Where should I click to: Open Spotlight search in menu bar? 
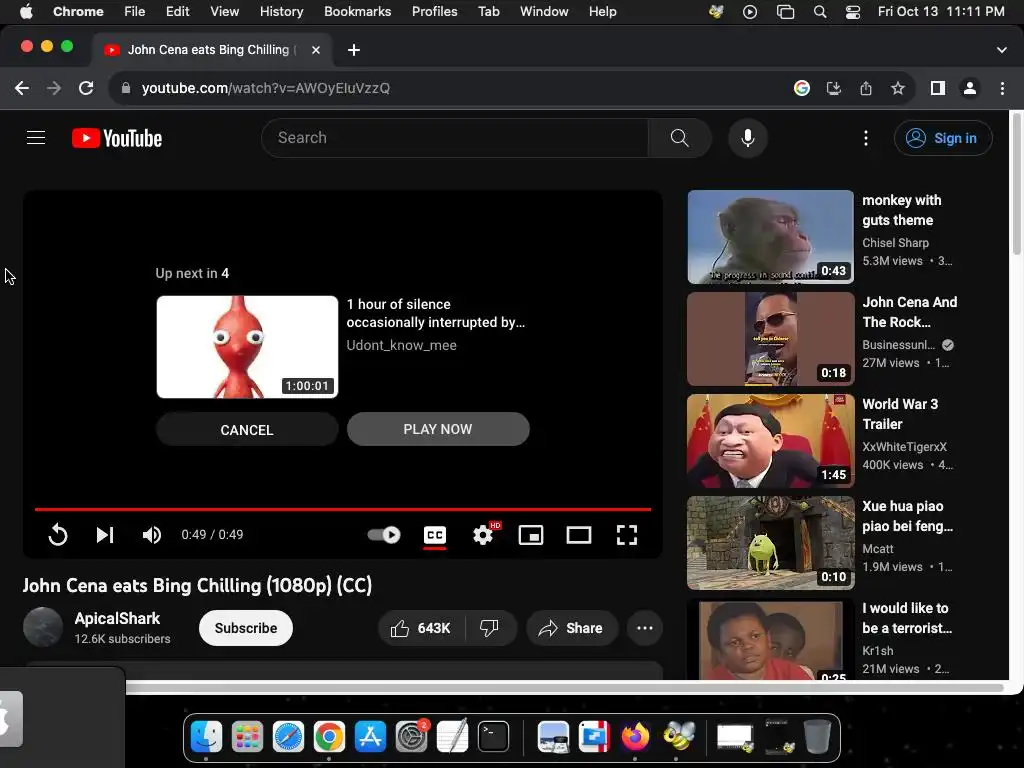coord(820,12)
